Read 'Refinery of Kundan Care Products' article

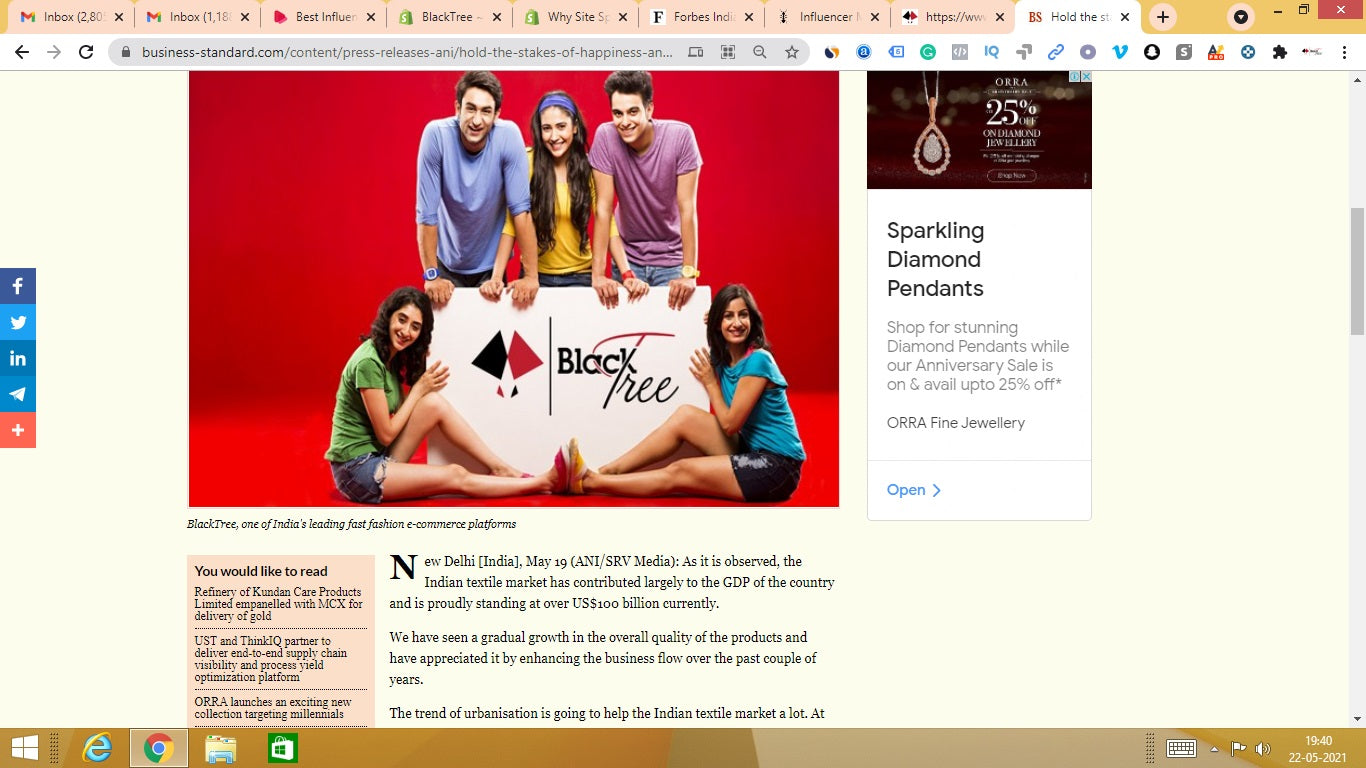pyautogui.click(x=279, y=604)
